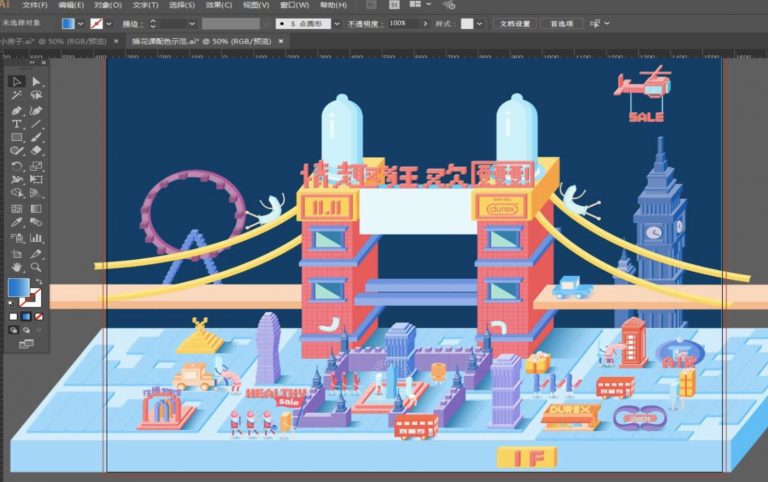Screen dimensions: 768x482
Task: Close the 插花课配色示范.ai document tab
Action: [281, 42]
